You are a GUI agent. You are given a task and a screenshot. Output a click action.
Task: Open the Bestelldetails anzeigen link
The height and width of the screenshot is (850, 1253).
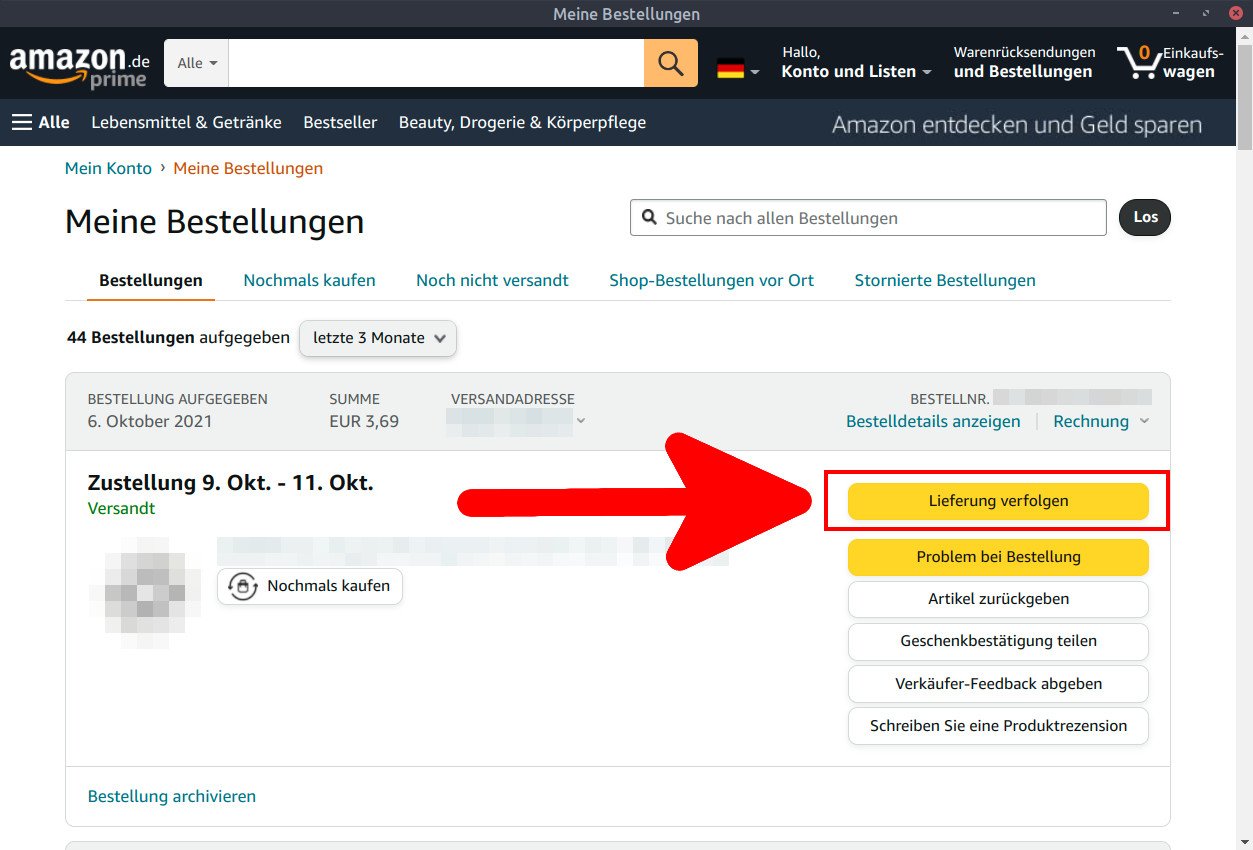[x=933, y=421]
